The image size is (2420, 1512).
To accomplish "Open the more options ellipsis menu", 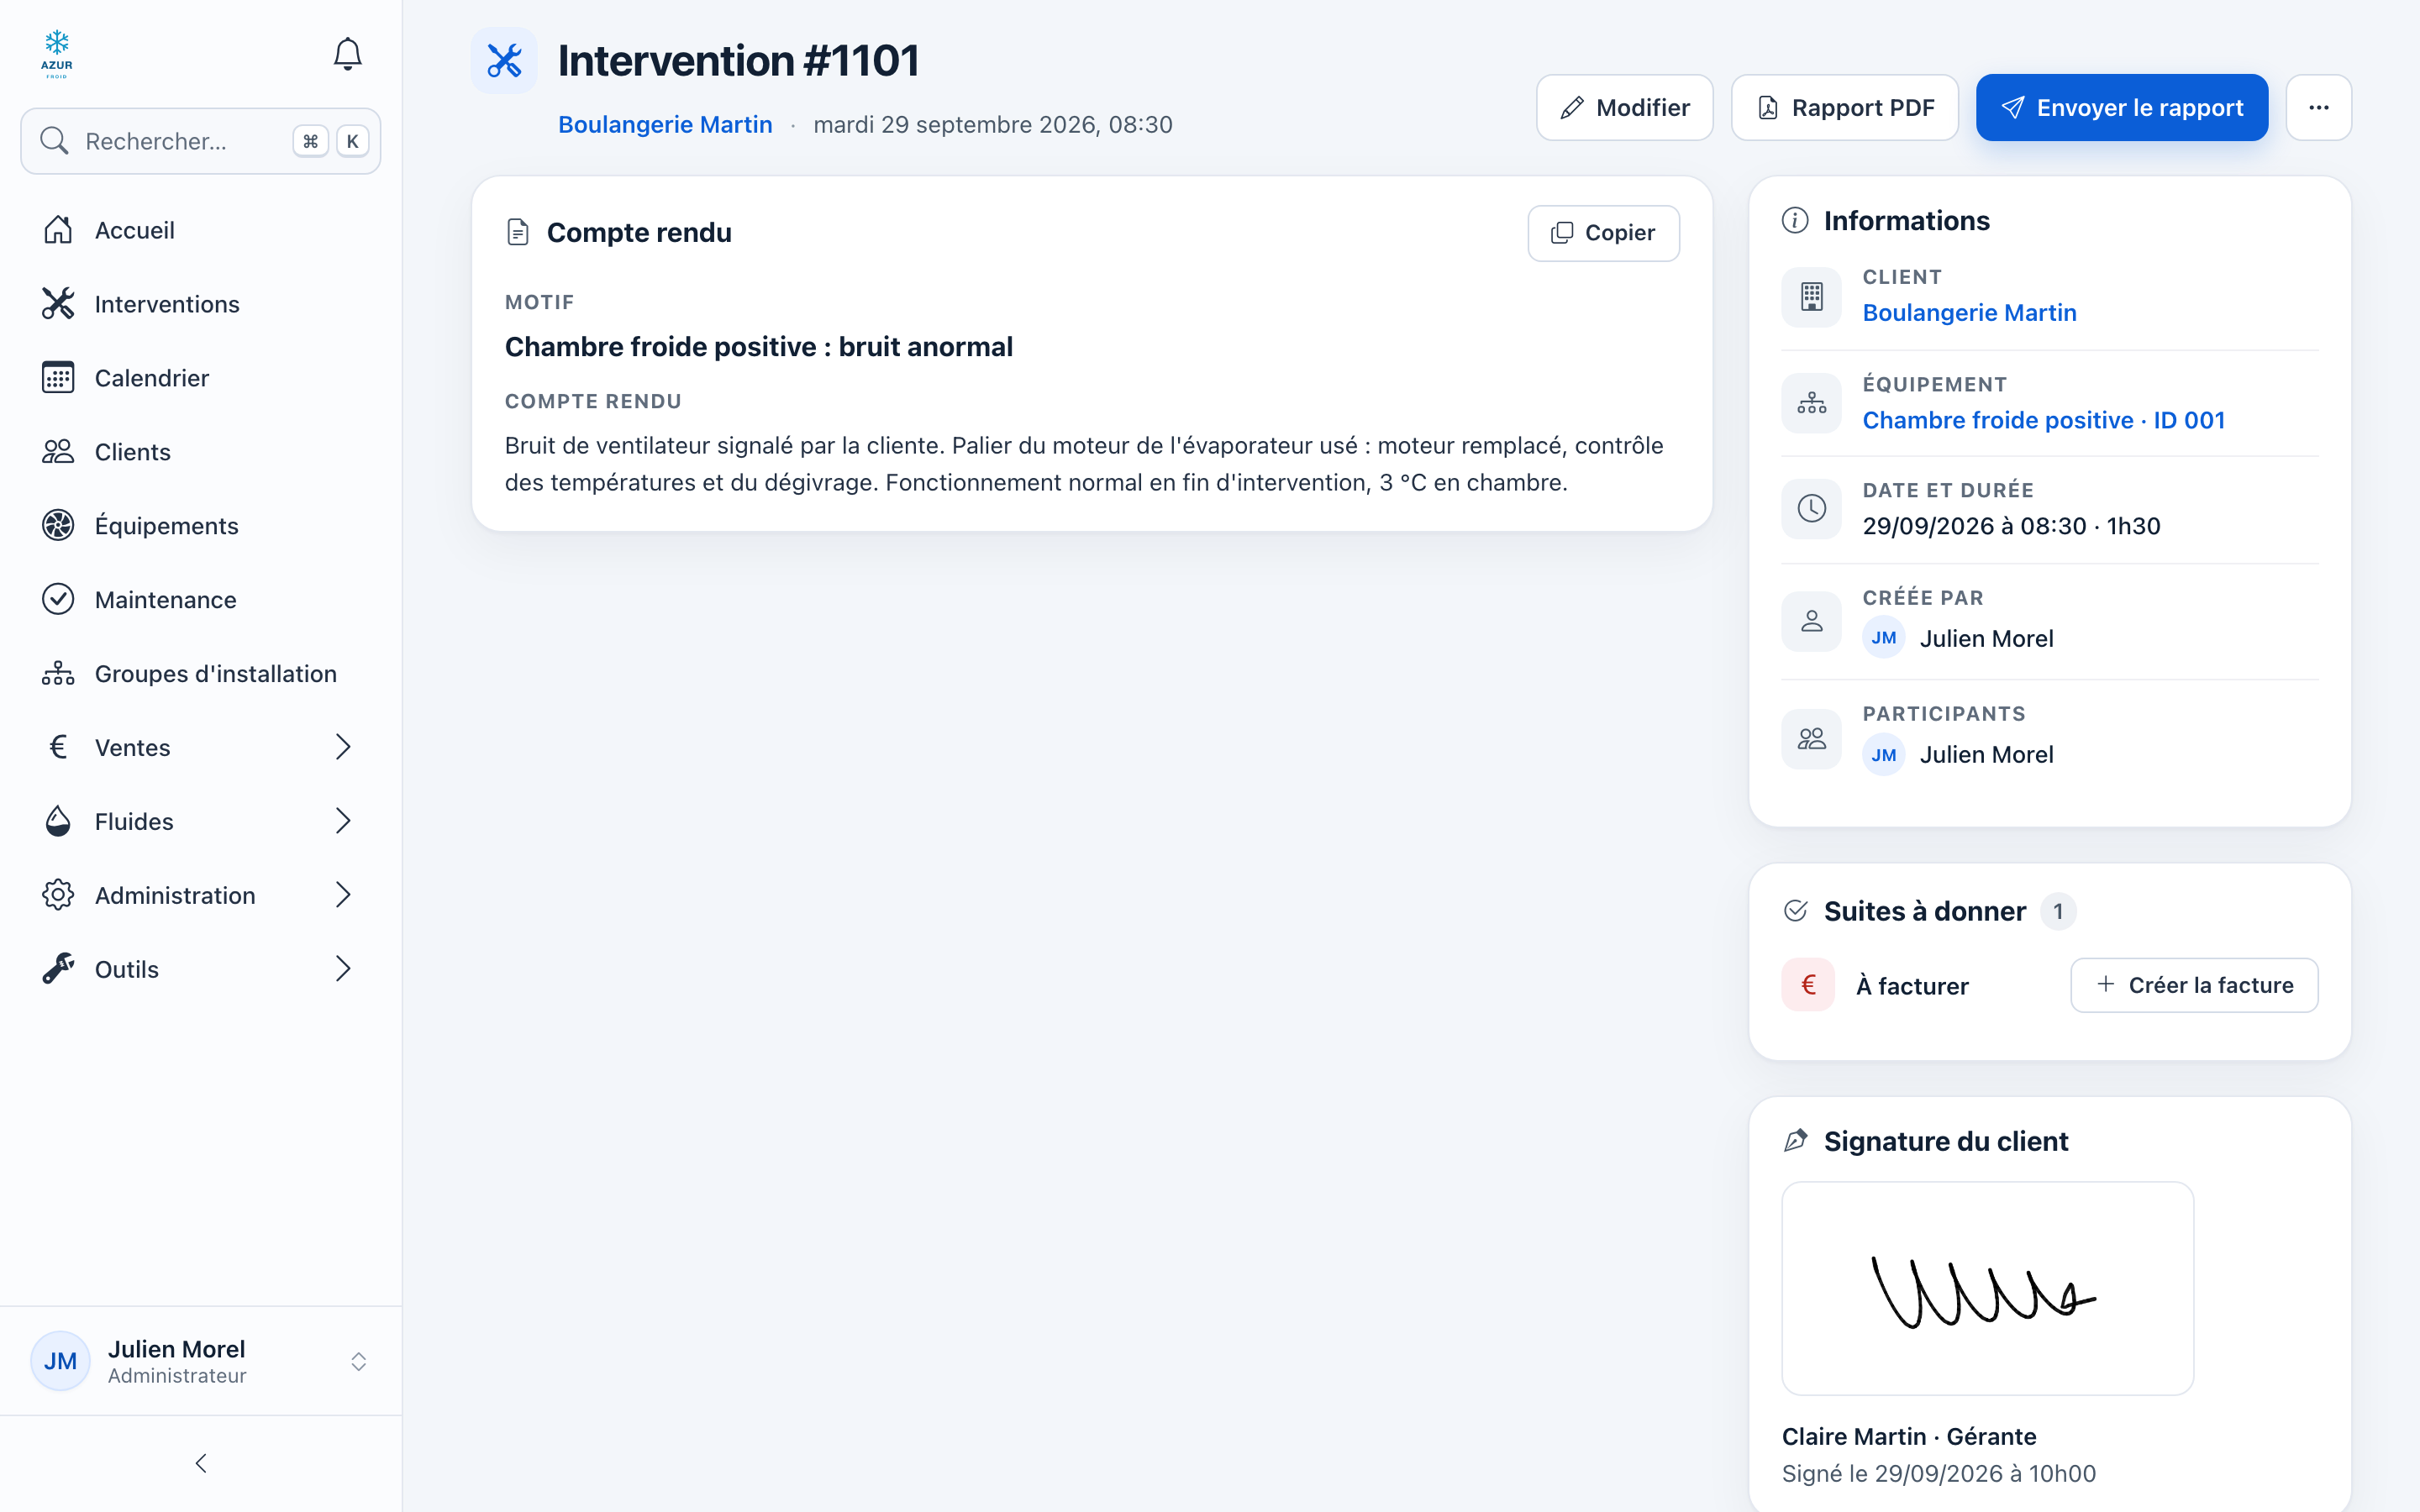I will point(2319,107).
